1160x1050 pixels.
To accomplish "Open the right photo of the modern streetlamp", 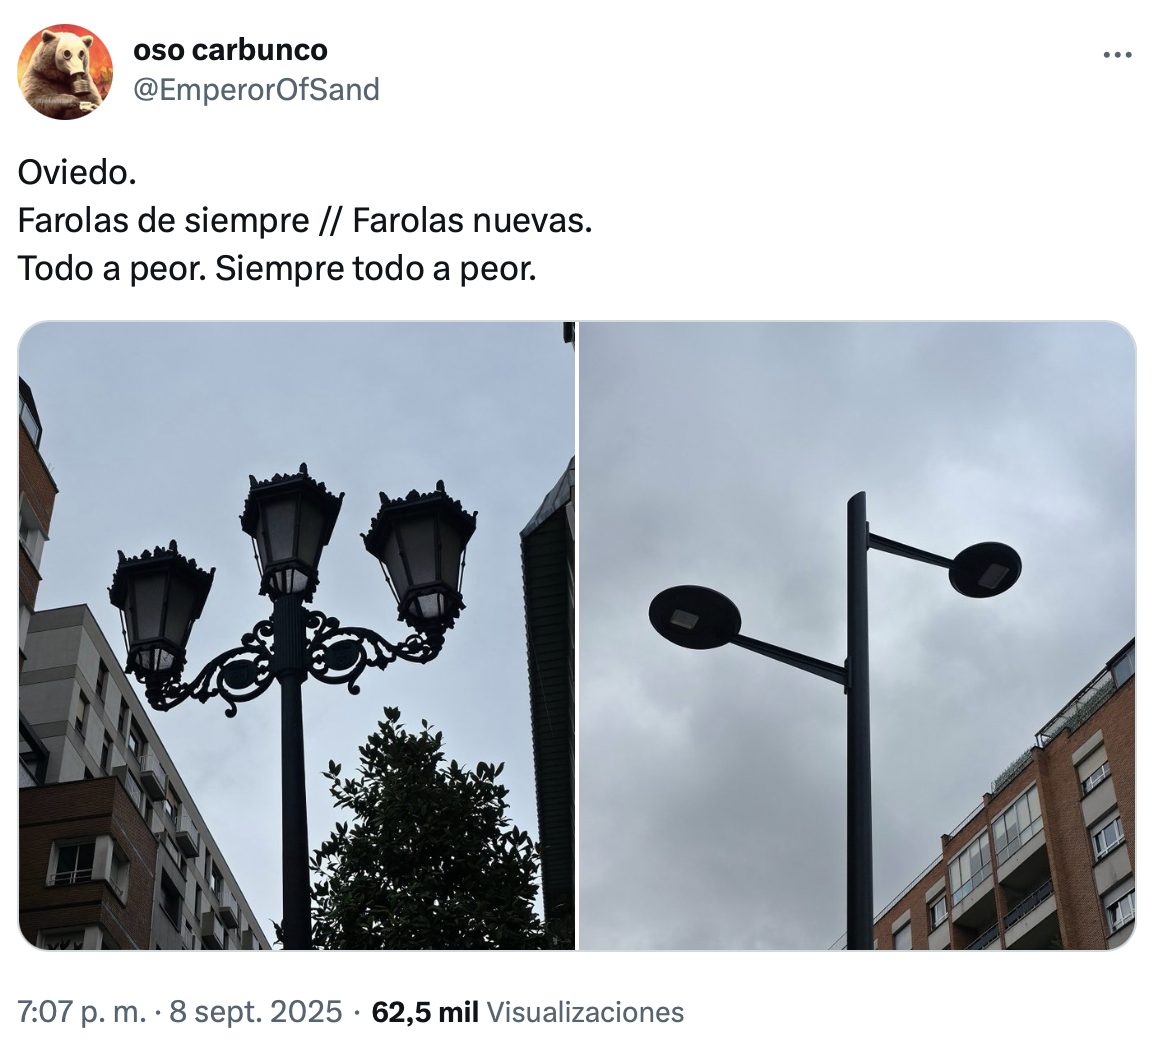I will [x=857, y=636].
